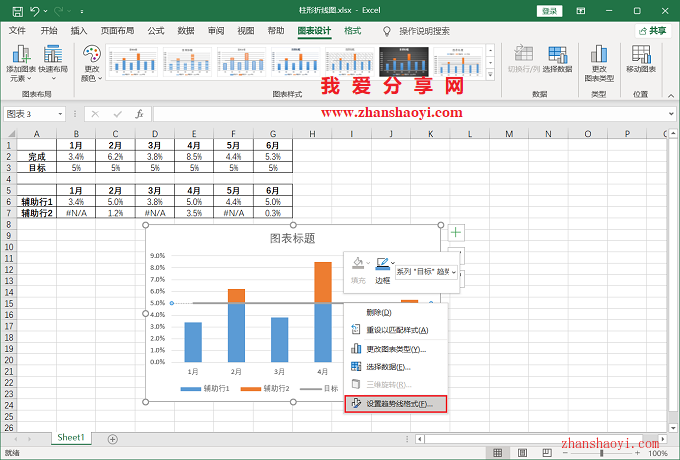Screen dimensions: 680x460
Task: Click the Fill bucket icon
Action: 358,263
